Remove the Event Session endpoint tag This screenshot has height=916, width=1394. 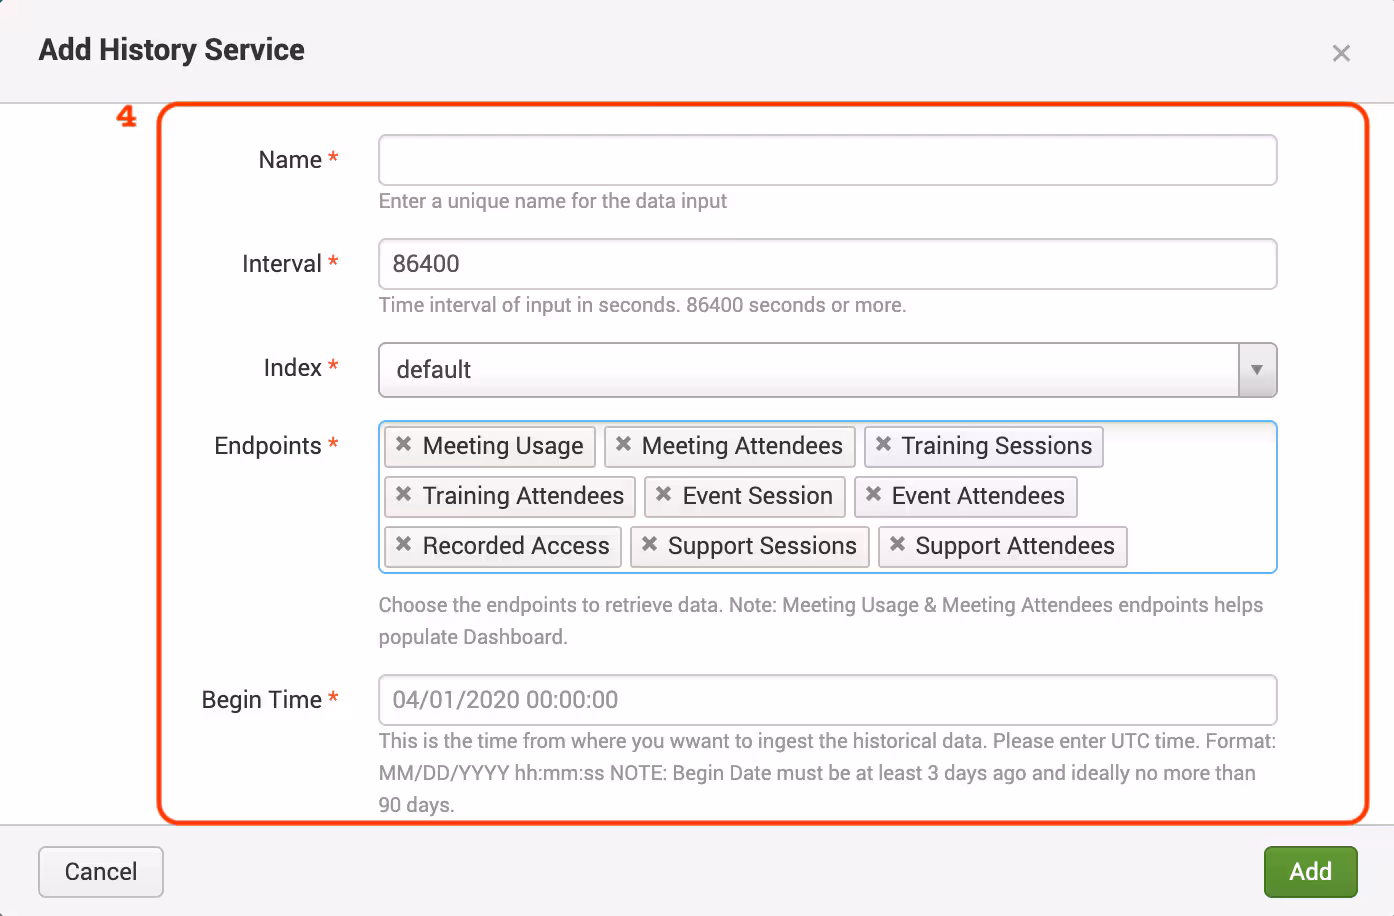coord(664,494)
